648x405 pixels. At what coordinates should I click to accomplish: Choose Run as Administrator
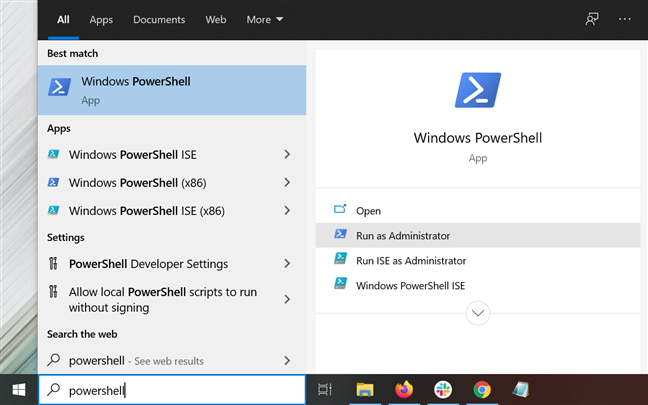478,236
